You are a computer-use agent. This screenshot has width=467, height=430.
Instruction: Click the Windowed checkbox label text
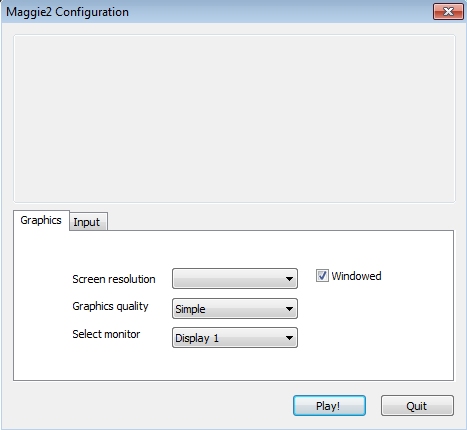tap(356, 276)
